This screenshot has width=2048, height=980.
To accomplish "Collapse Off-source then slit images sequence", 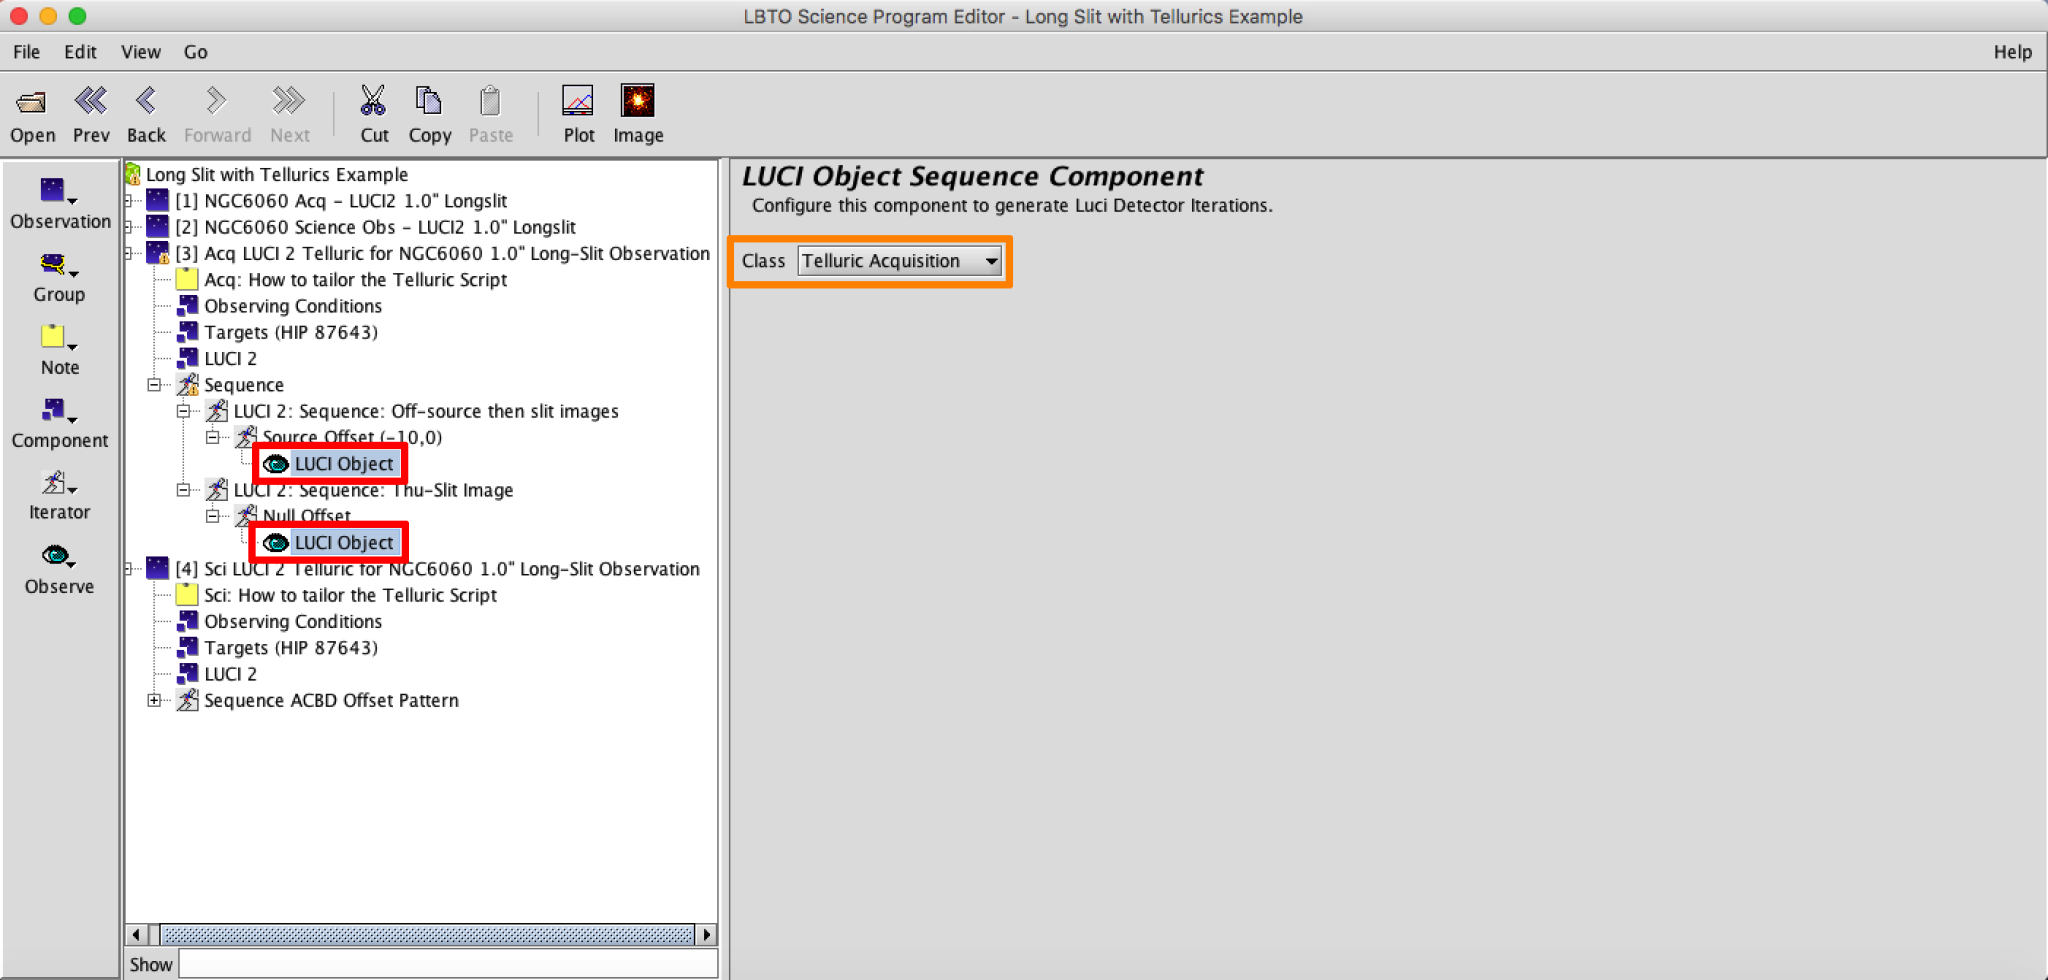I will (x=183, y=411).
